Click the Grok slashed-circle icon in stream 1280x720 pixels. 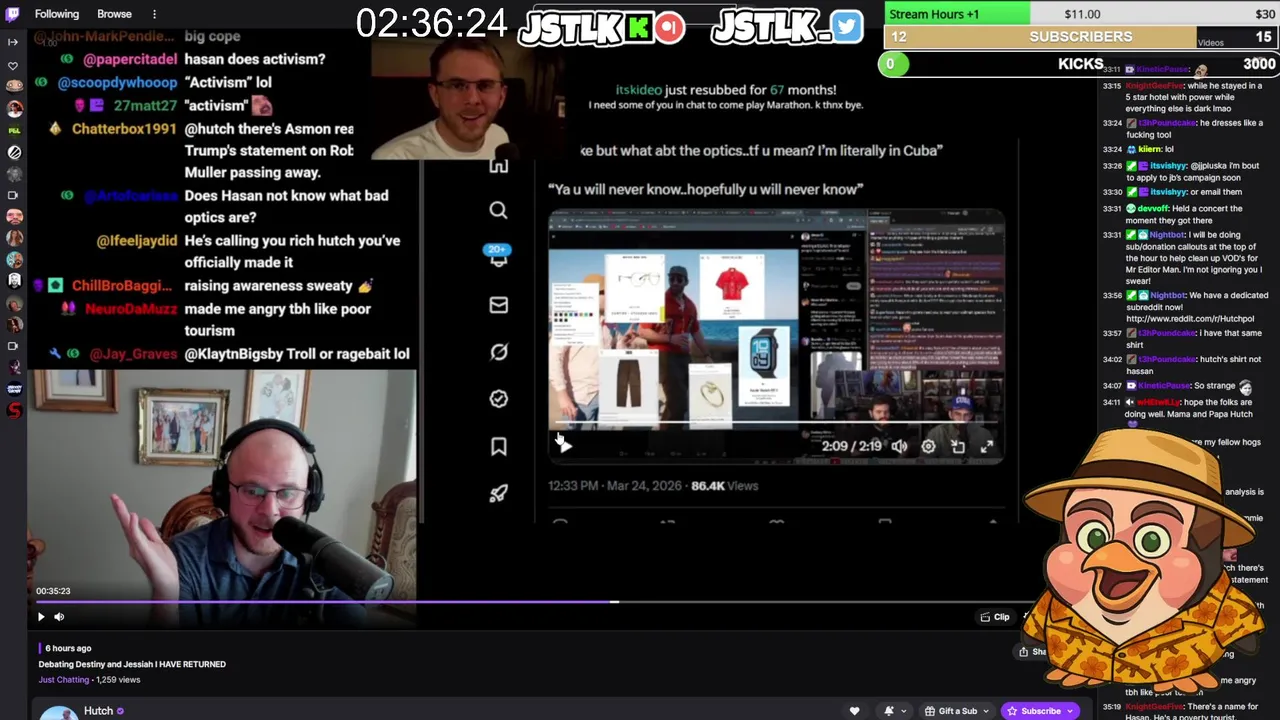tap(498, 352)
